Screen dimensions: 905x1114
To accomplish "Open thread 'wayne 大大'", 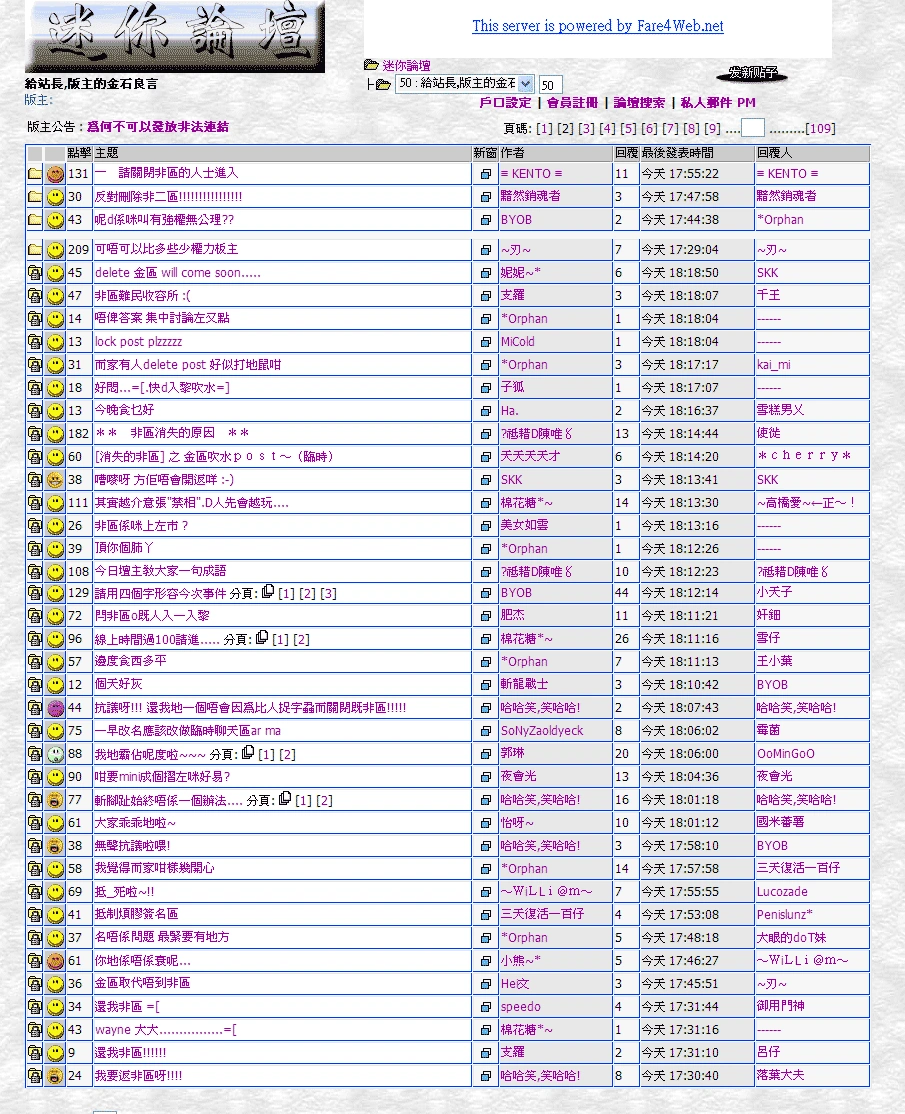I will click(166, 1029).
